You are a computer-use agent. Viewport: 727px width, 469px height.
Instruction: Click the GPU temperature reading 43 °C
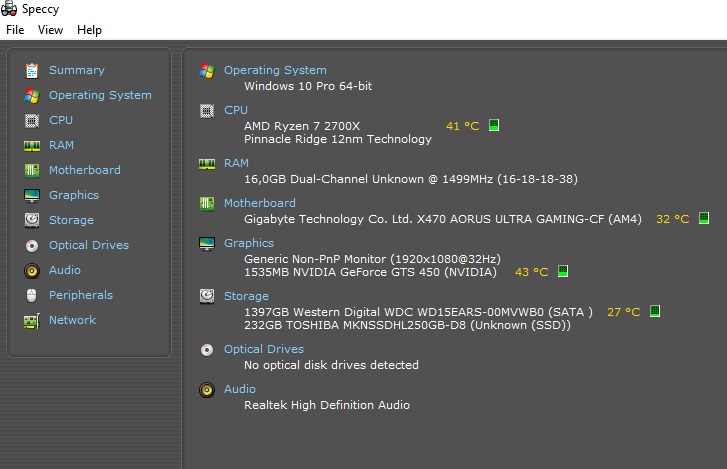point(531,272)
